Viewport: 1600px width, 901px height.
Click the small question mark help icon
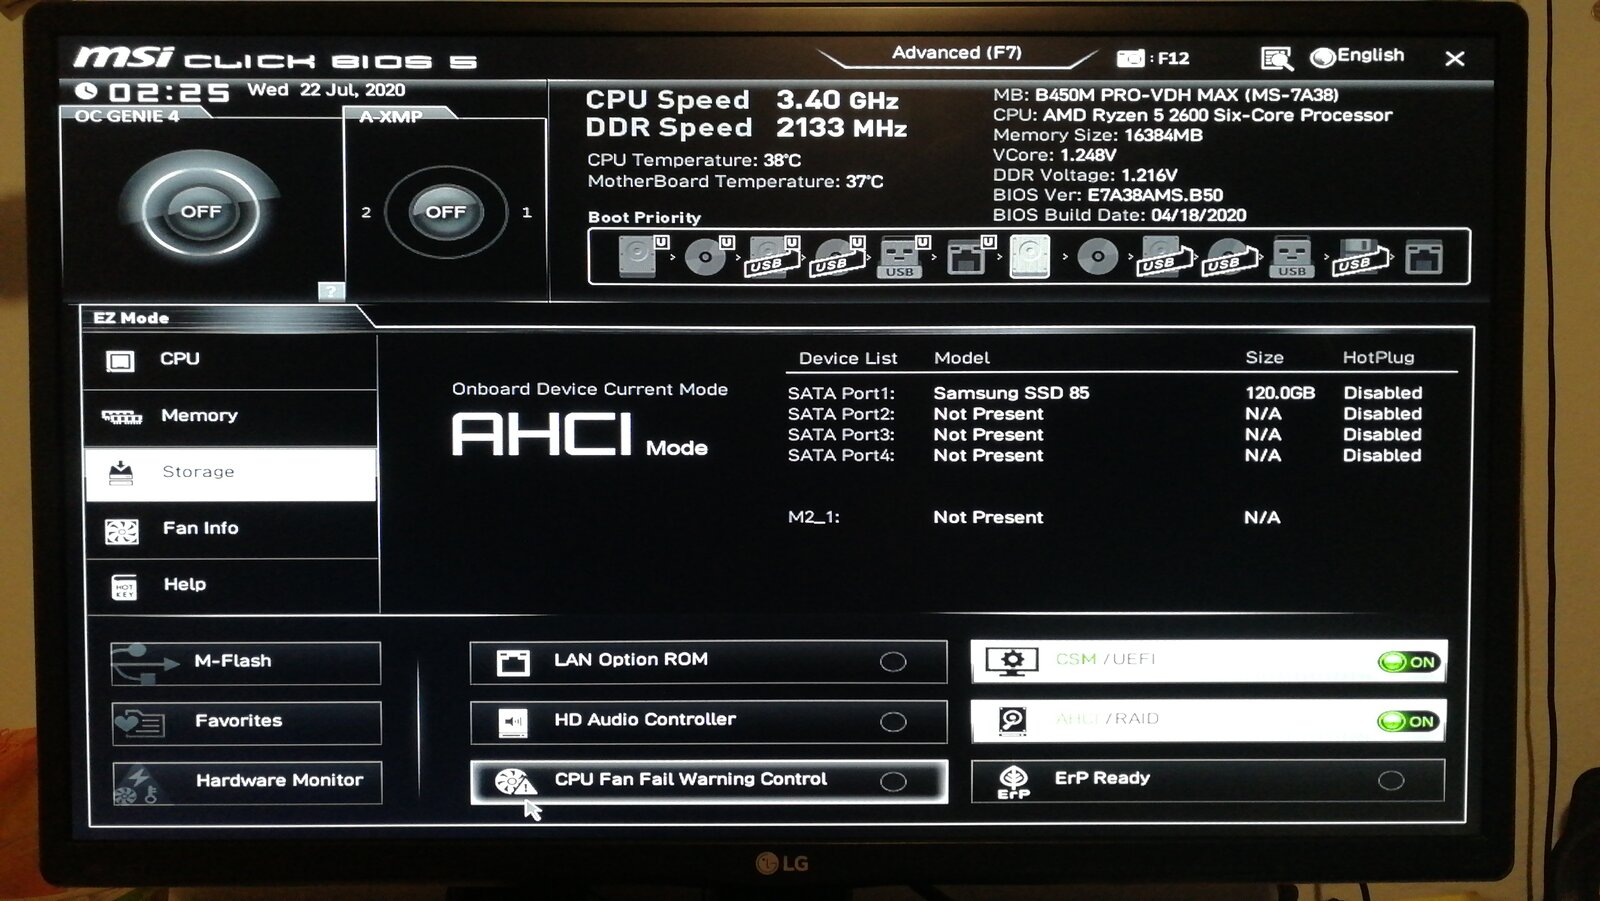pyautogui.click(x=331, y=291)
